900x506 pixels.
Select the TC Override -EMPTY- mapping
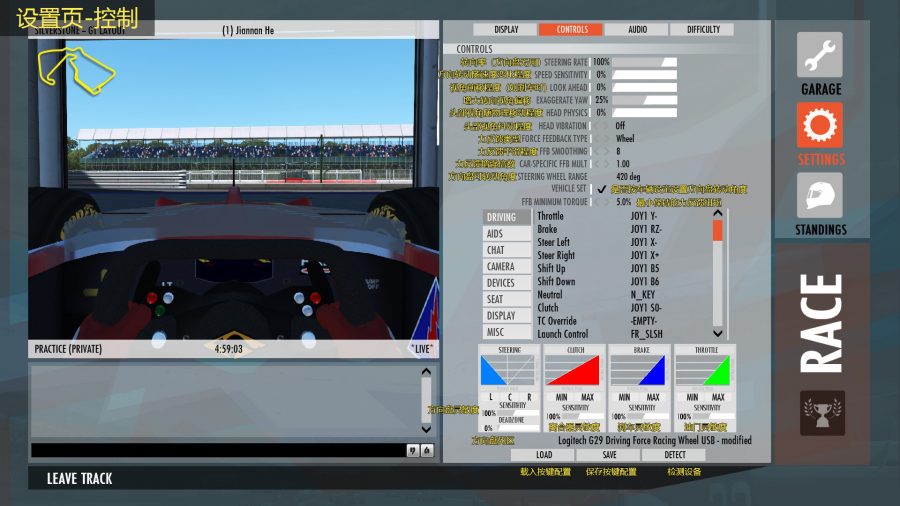622,321
